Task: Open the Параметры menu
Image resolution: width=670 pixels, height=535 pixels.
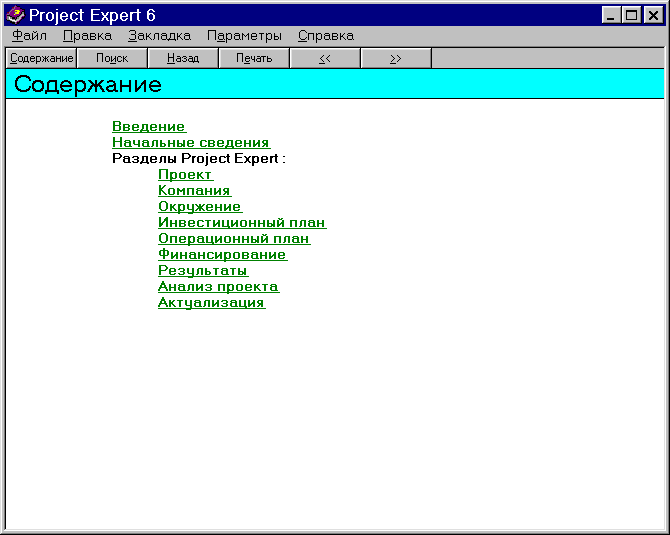Action: pos(244,35)
